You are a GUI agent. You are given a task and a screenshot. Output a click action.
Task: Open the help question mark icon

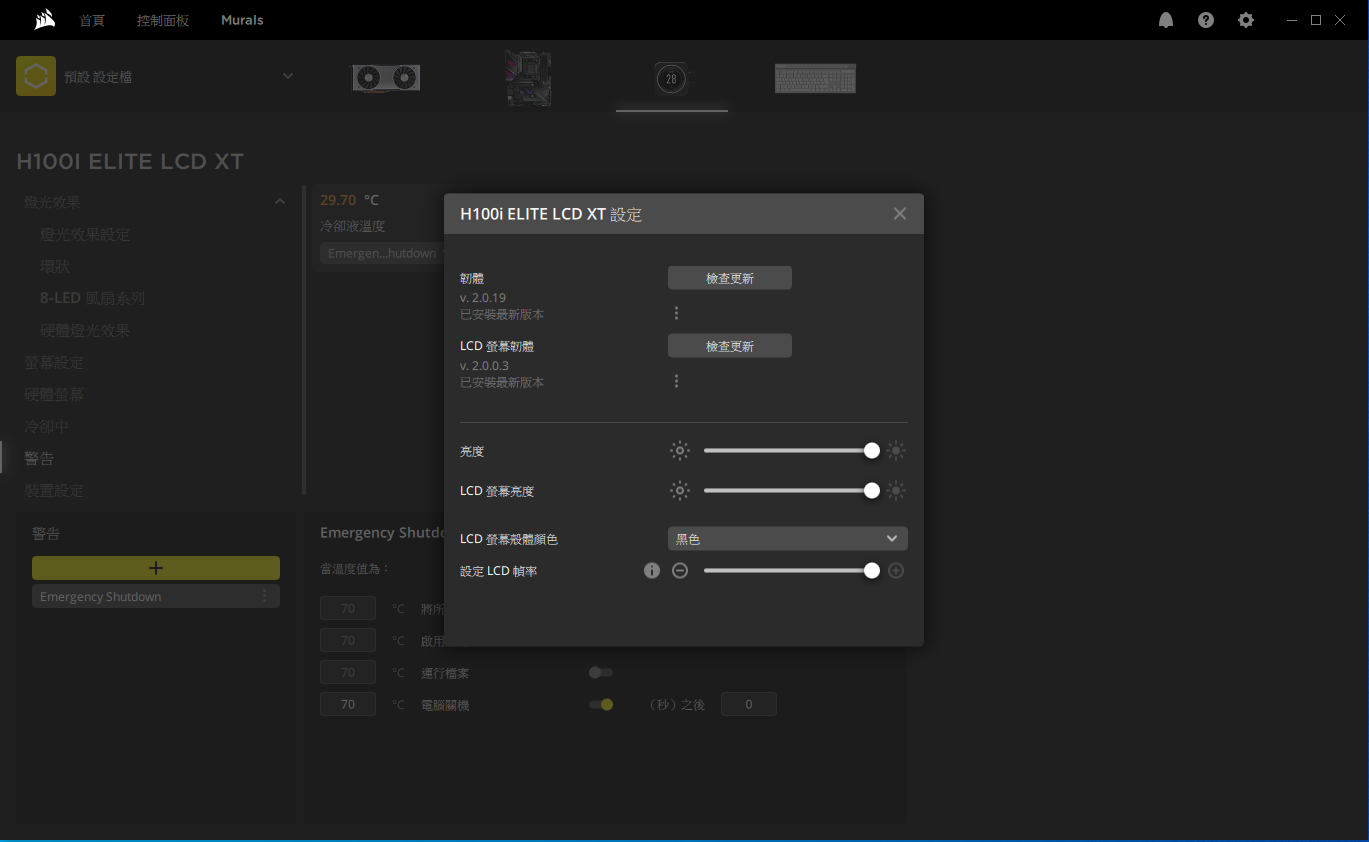[1206, 20]
